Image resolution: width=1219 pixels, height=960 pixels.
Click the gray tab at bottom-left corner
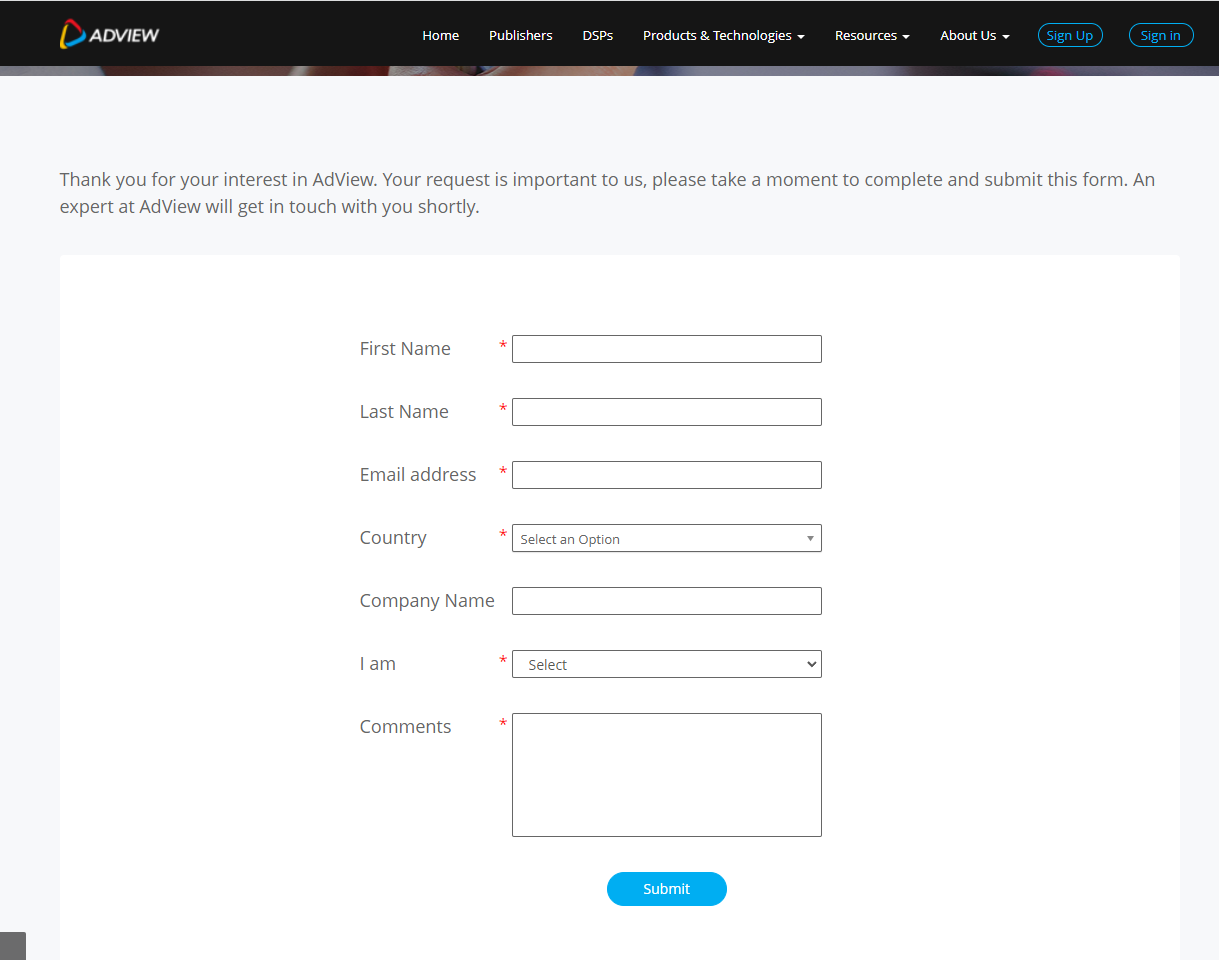click(x=12, y=946)
